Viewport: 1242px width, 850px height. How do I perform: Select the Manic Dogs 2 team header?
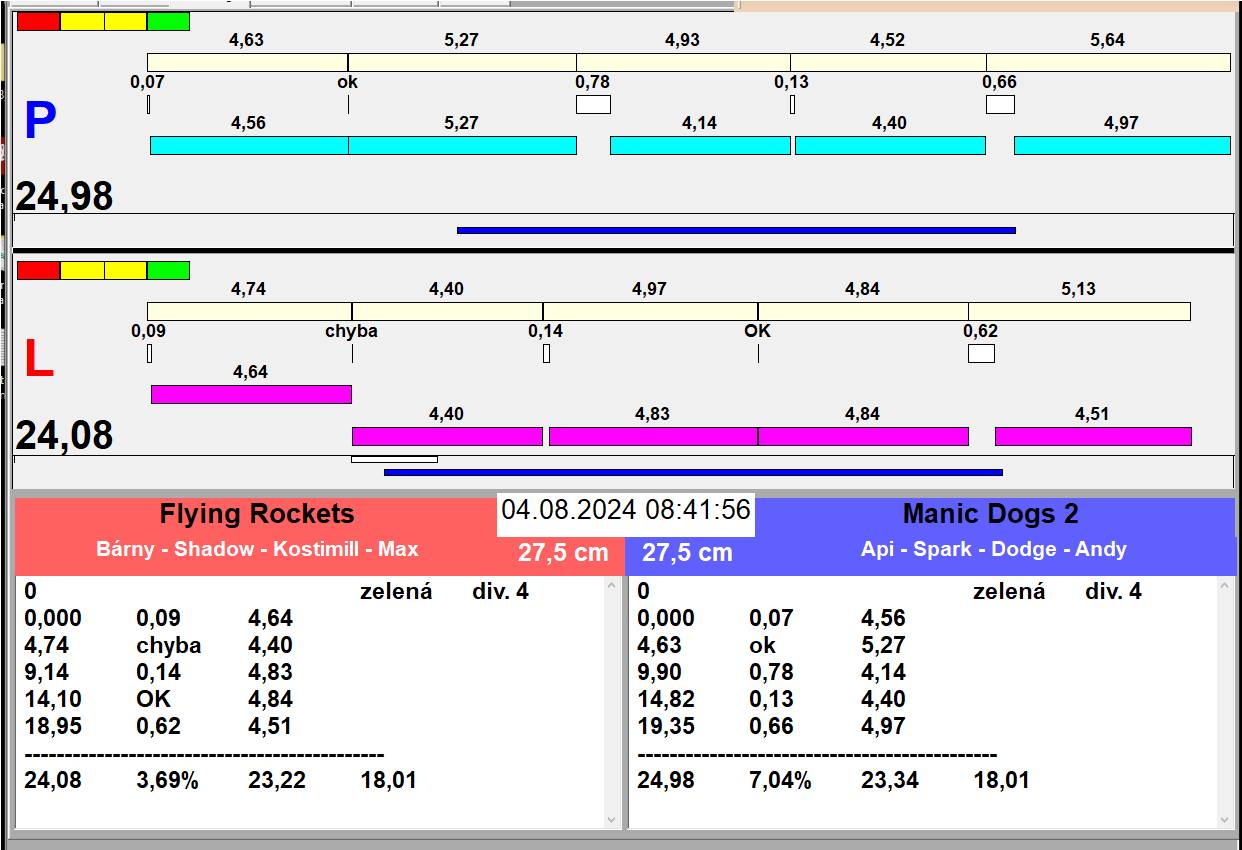(990, 514)
